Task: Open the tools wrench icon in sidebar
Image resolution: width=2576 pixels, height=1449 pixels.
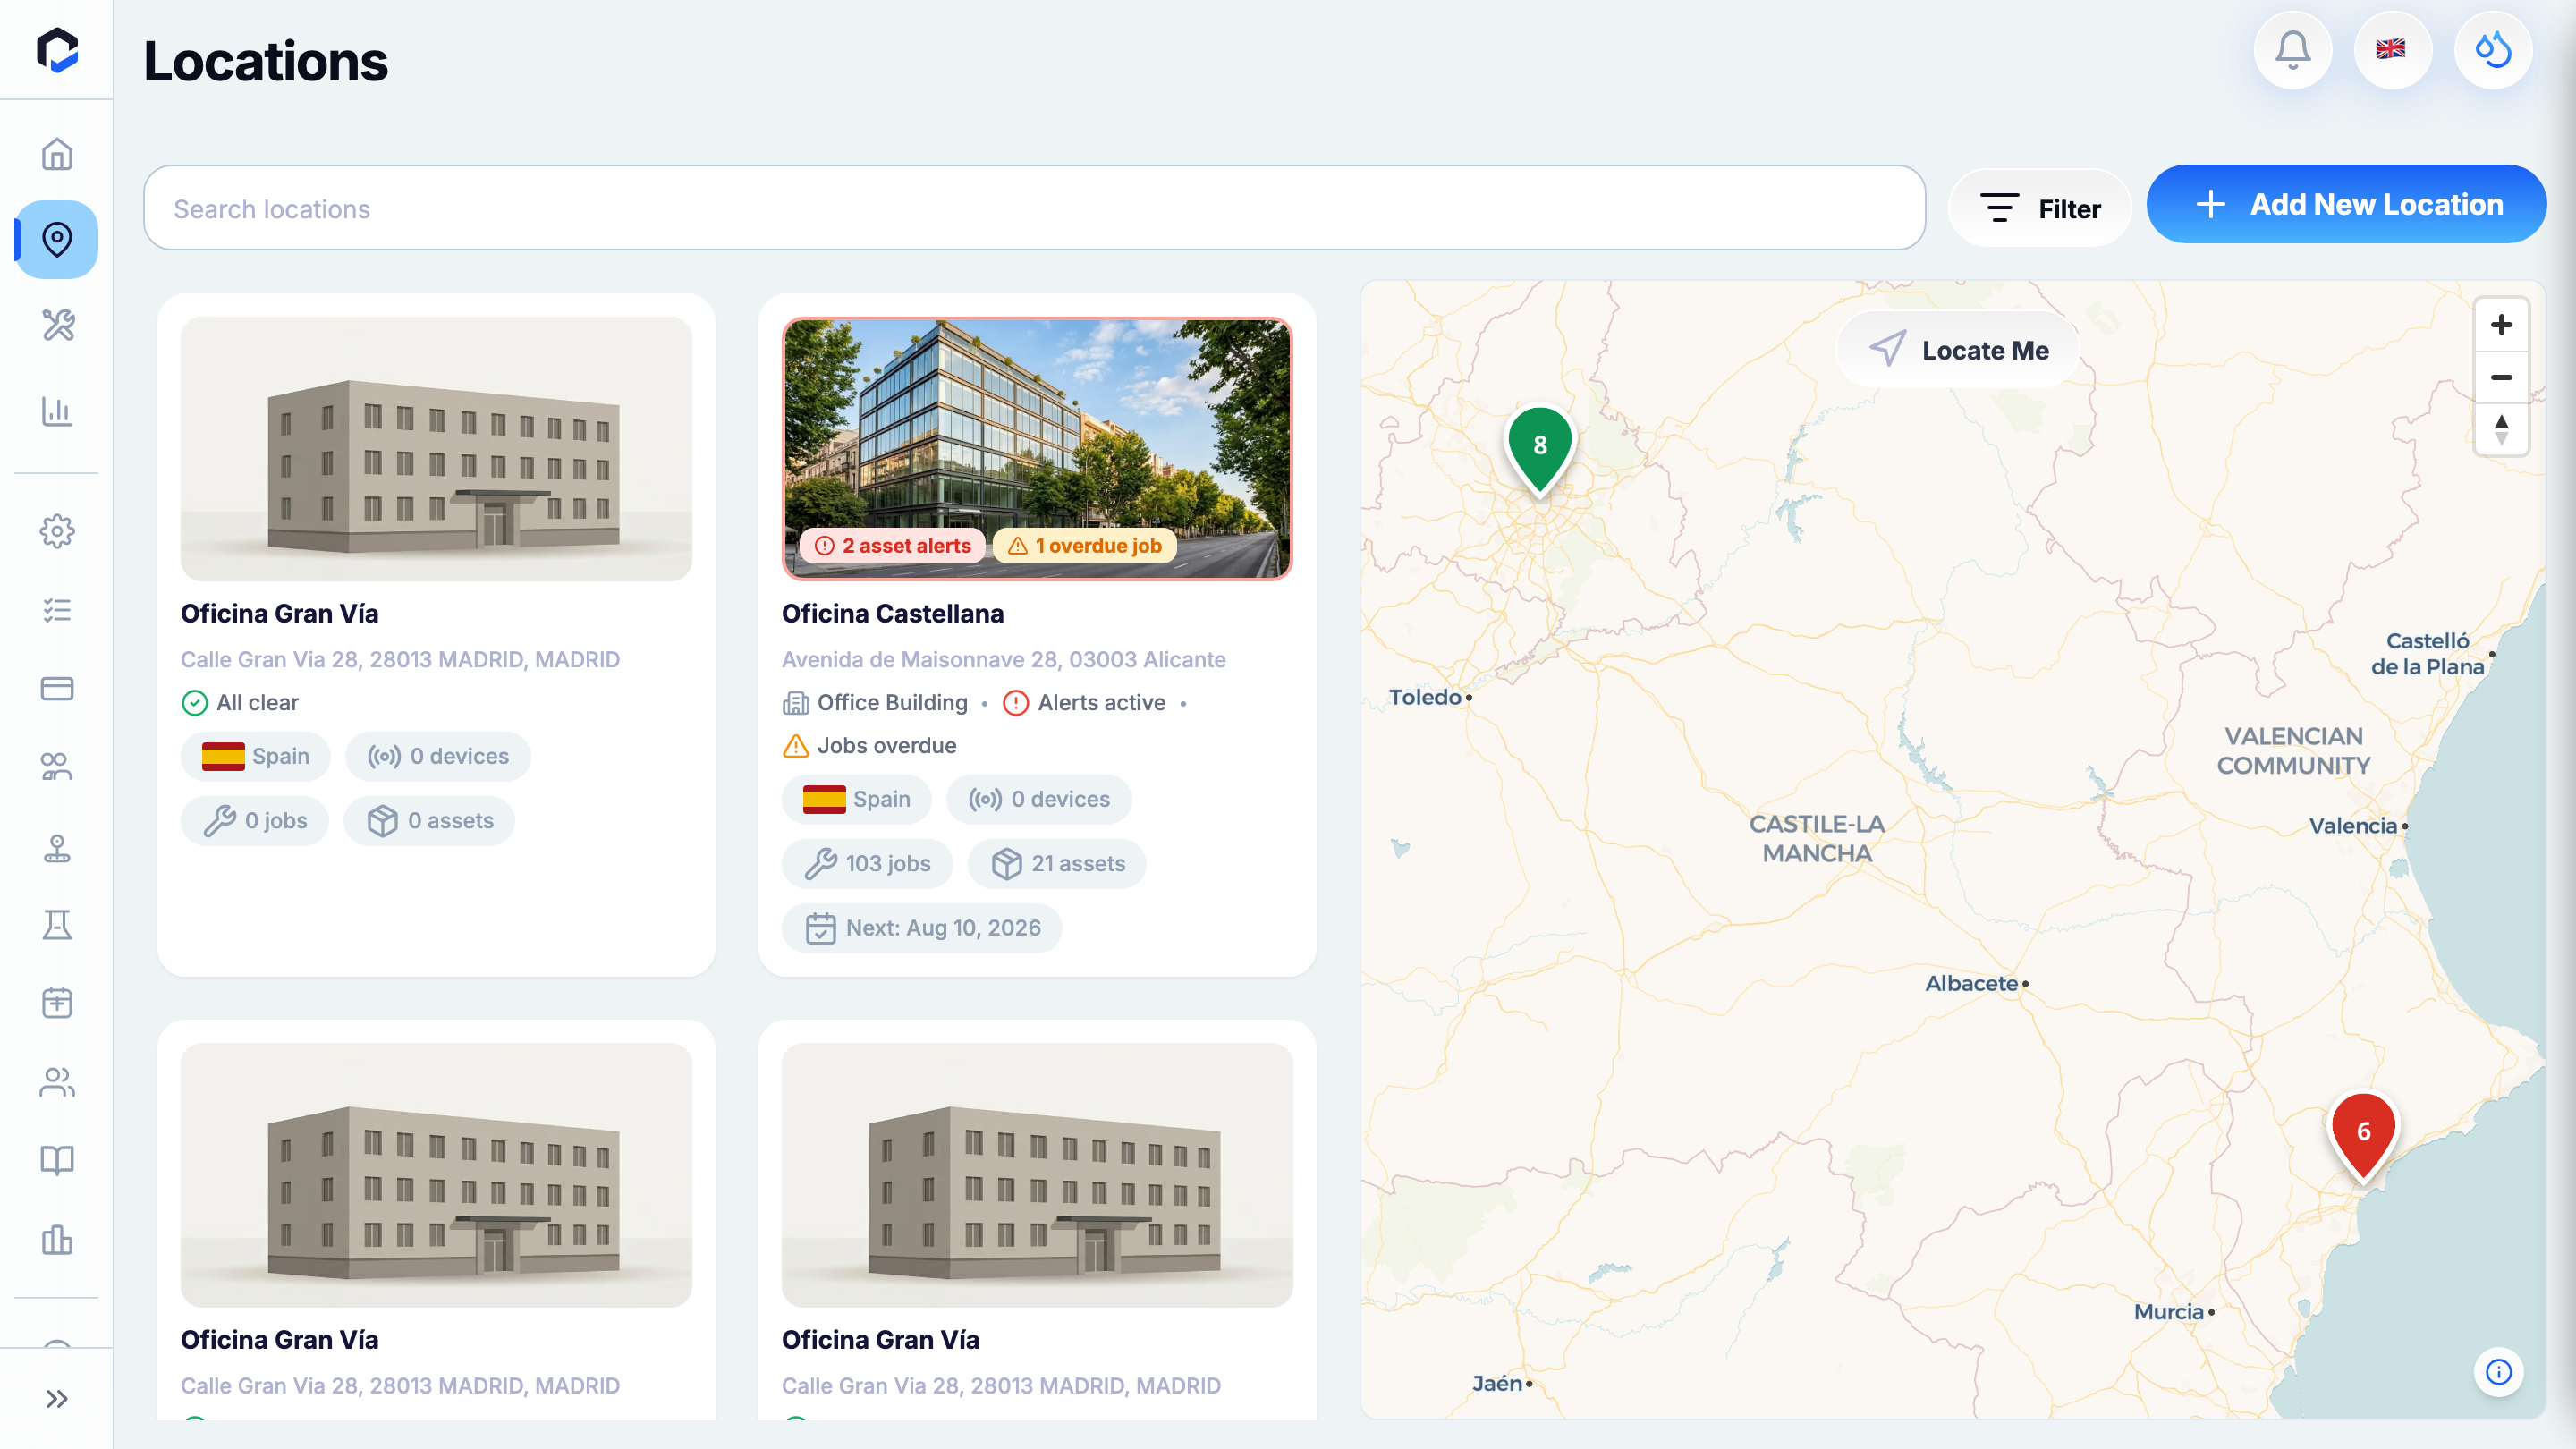Action: click(57, 325)
